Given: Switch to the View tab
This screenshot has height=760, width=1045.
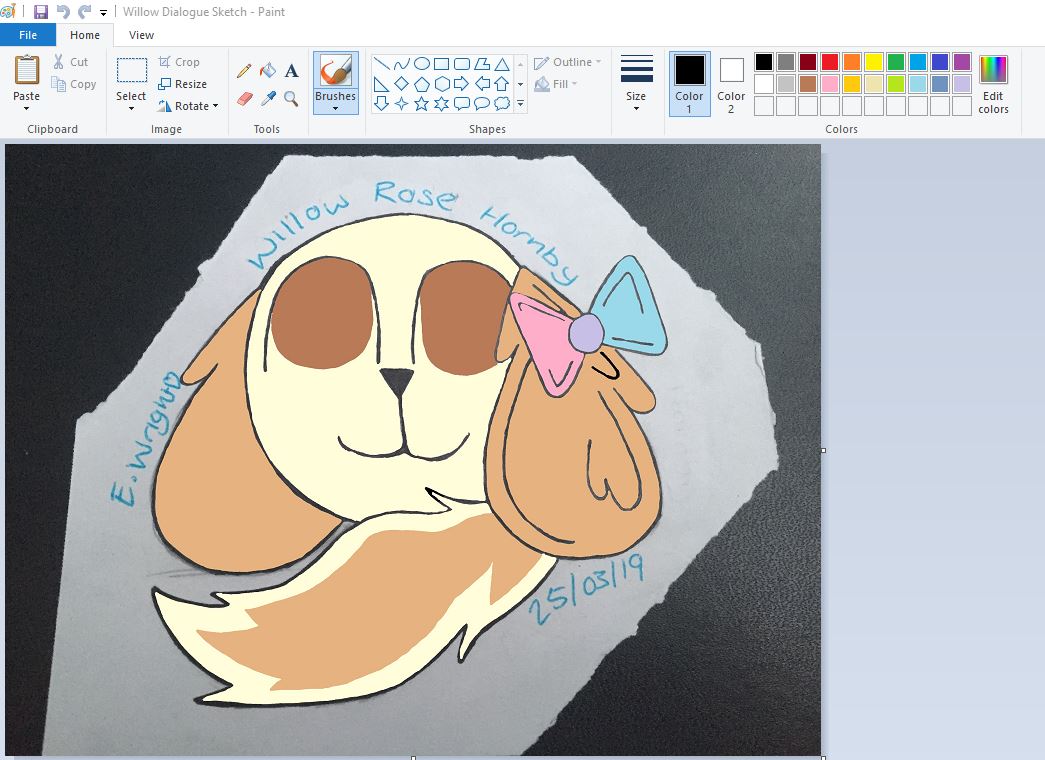Looking at the screenshot, I should click(x=142, y=35).
